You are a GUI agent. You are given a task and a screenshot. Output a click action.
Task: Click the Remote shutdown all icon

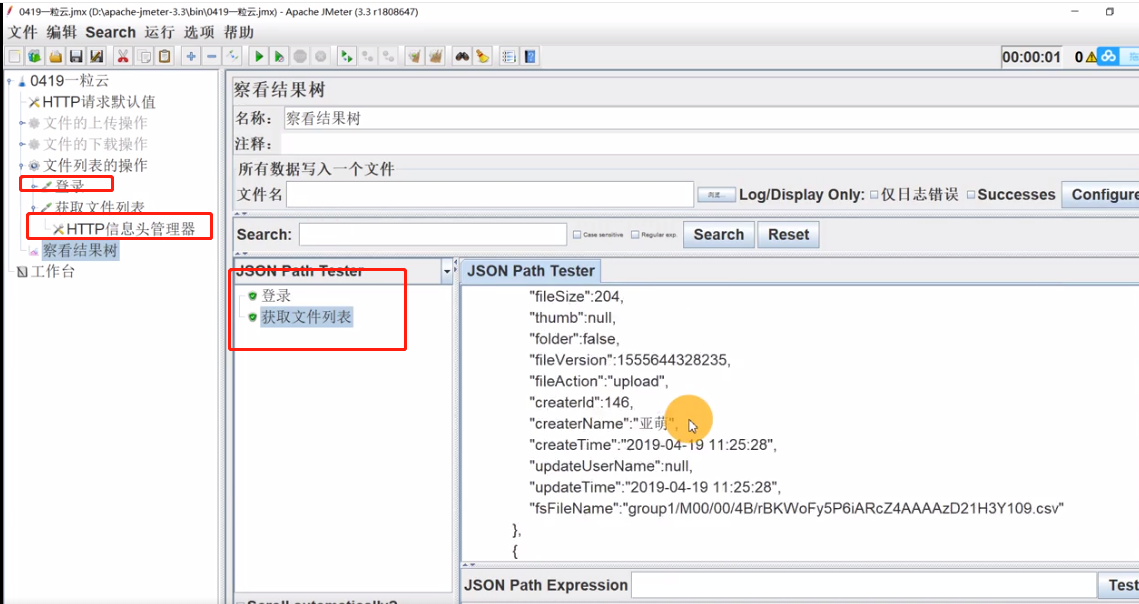point(389,56)
